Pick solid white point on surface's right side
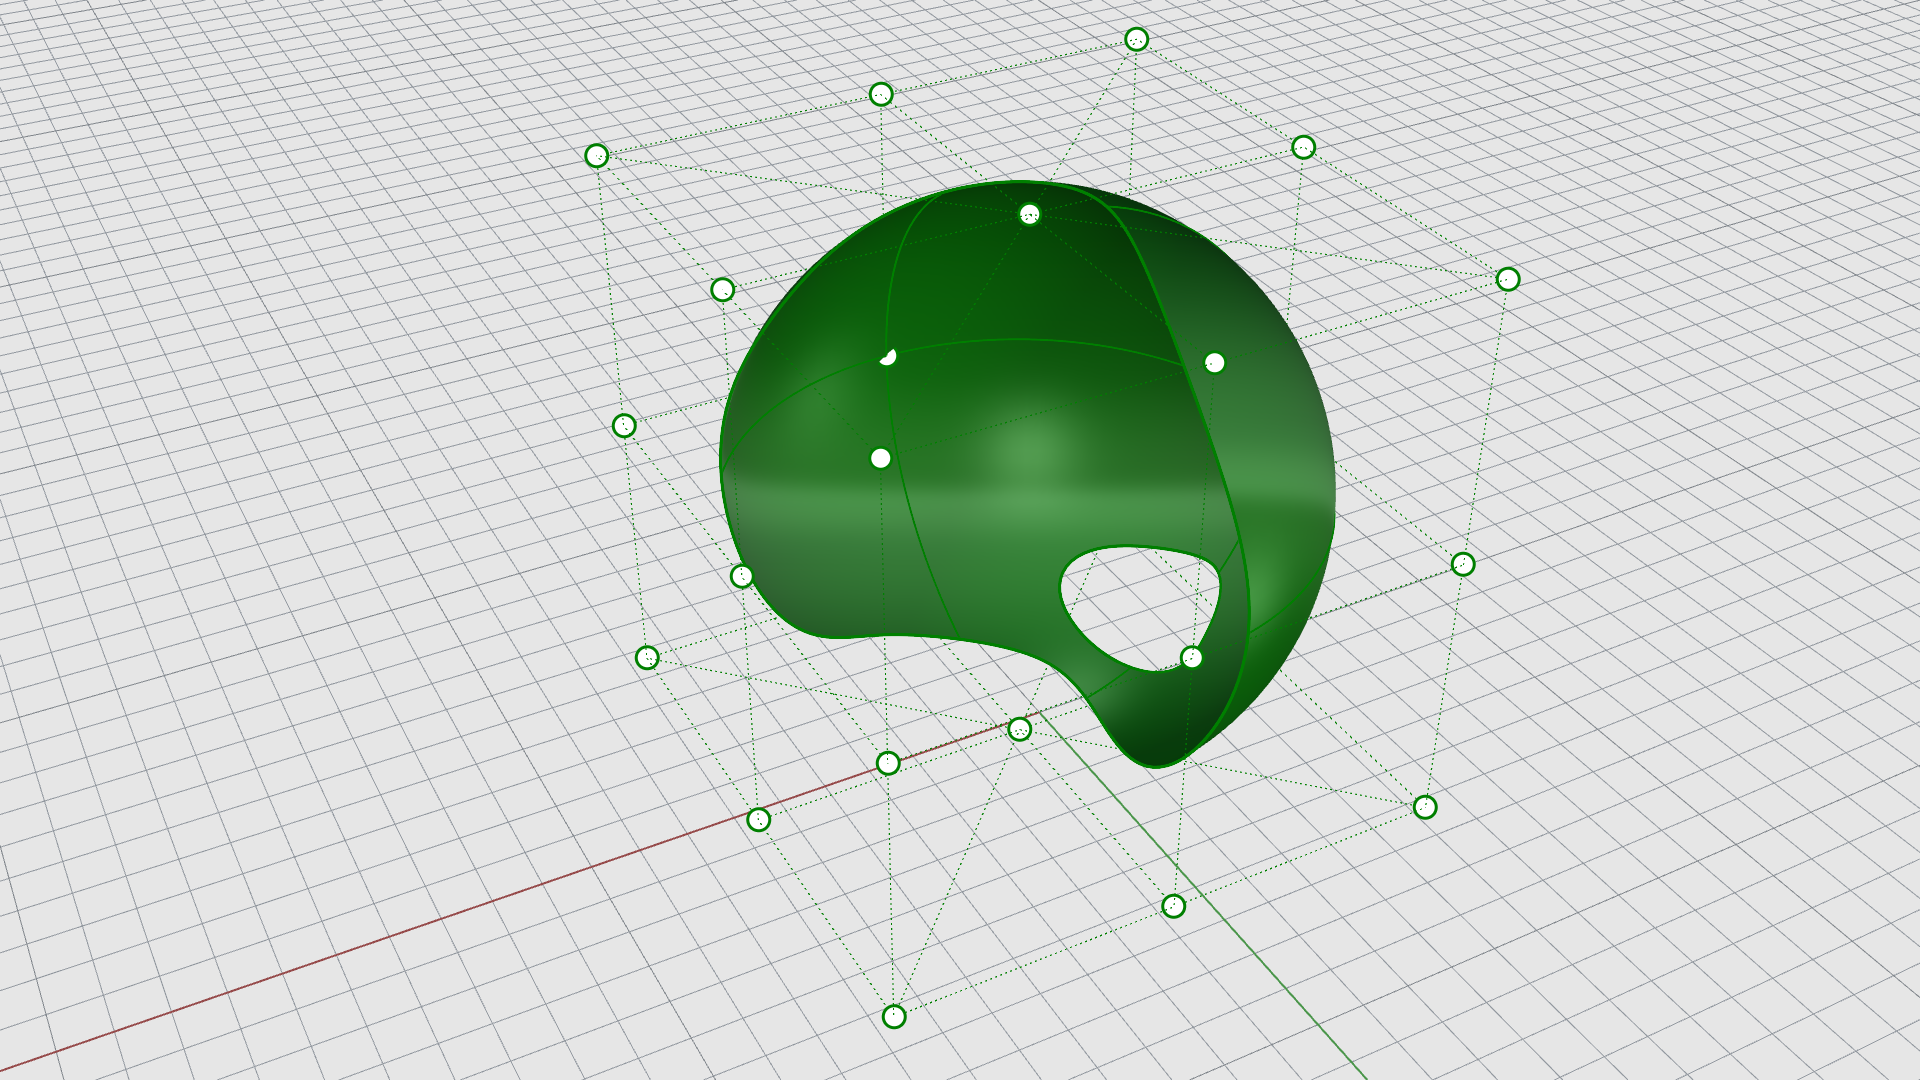This screenshot has height=1080, width=1920. 1214,362
